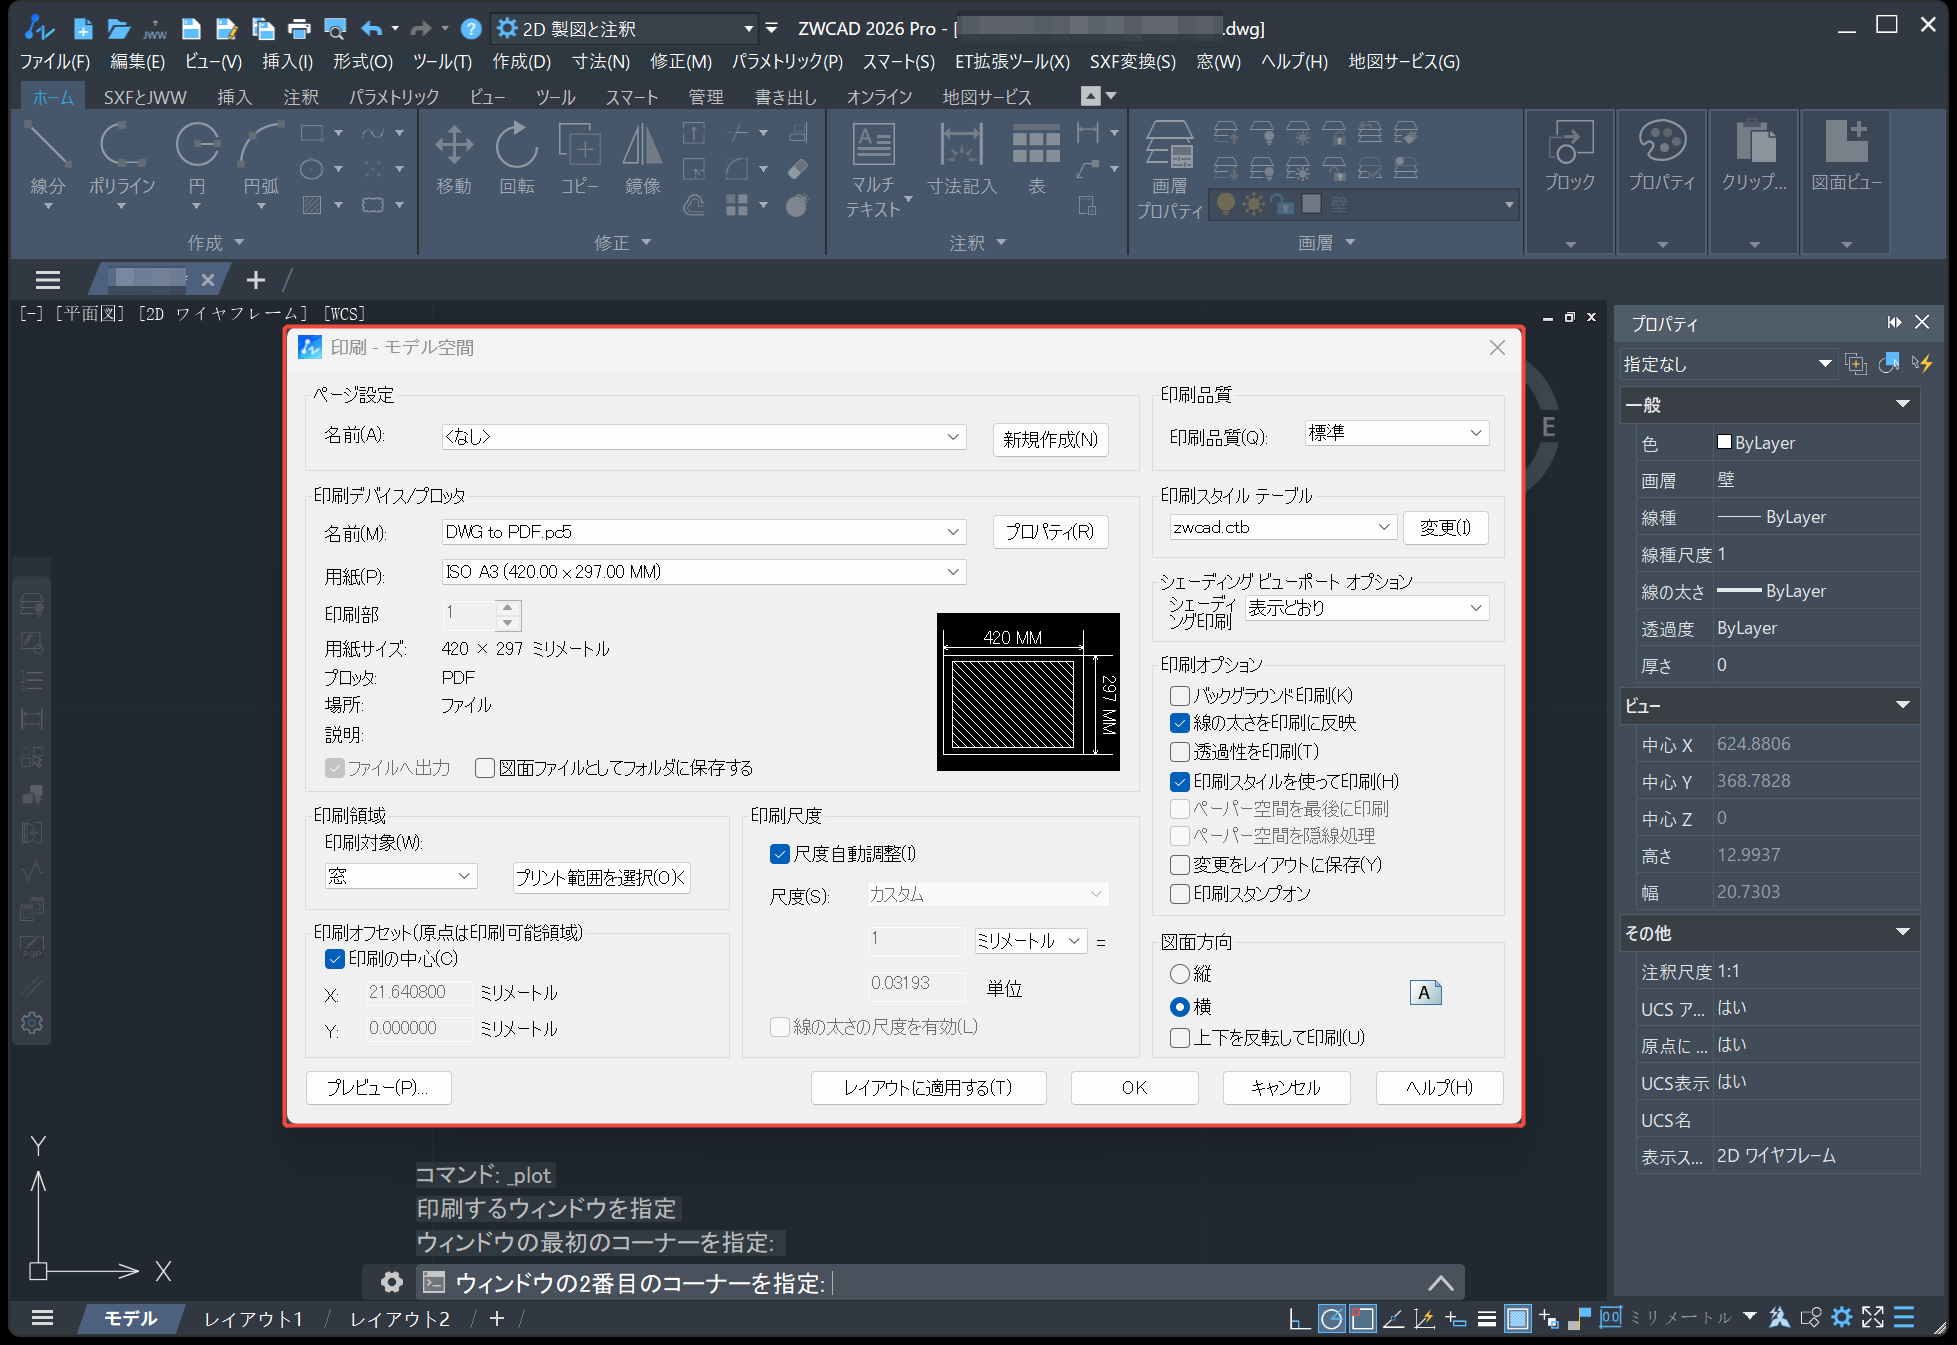Image resolution: width=1957 pixels, height=1345 pixels.
Task: Toggle the Quick Select icon in Properties panel
Action: (x=1921, y=363)
